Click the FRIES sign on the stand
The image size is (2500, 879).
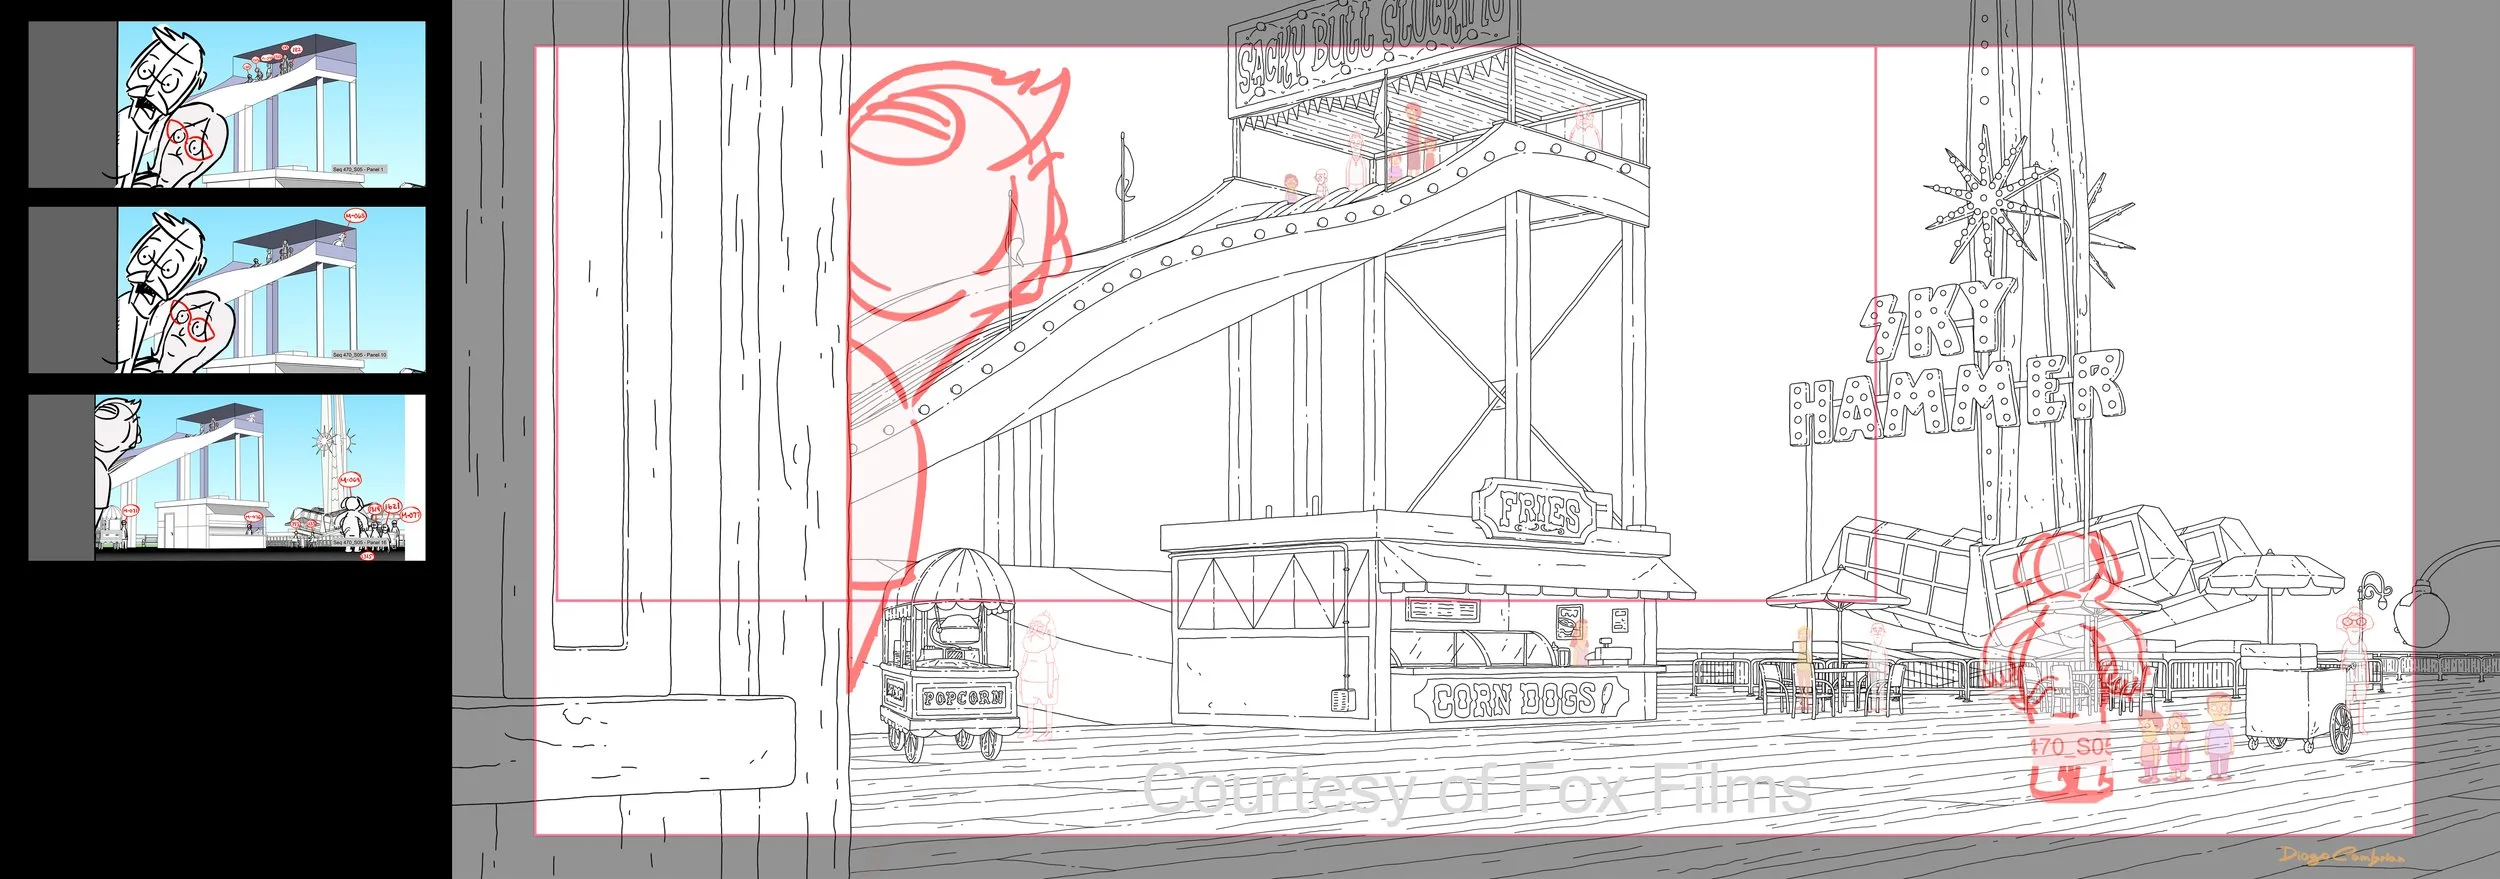coord(1540,512)
